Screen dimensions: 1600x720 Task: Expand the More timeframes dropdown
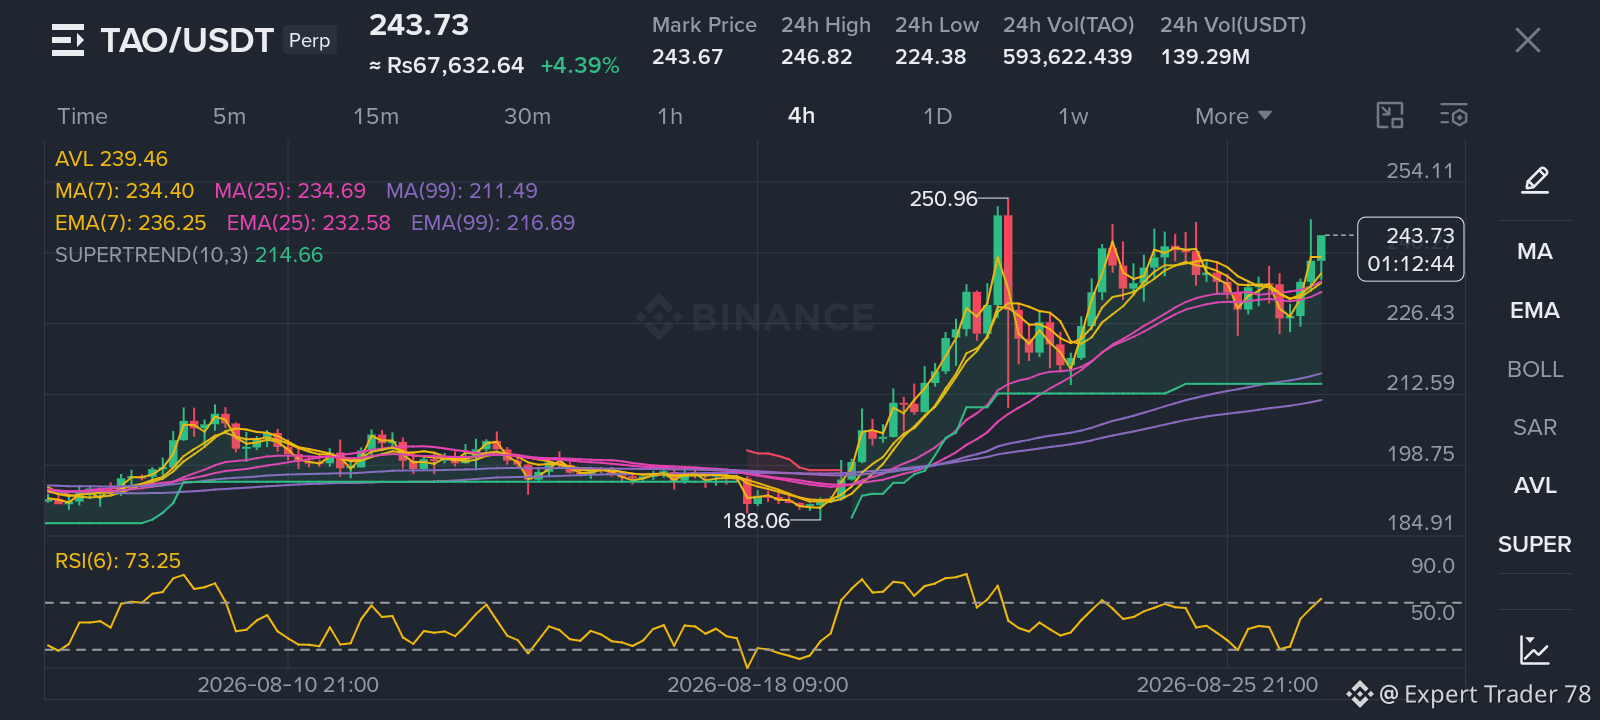[1233, 116]
